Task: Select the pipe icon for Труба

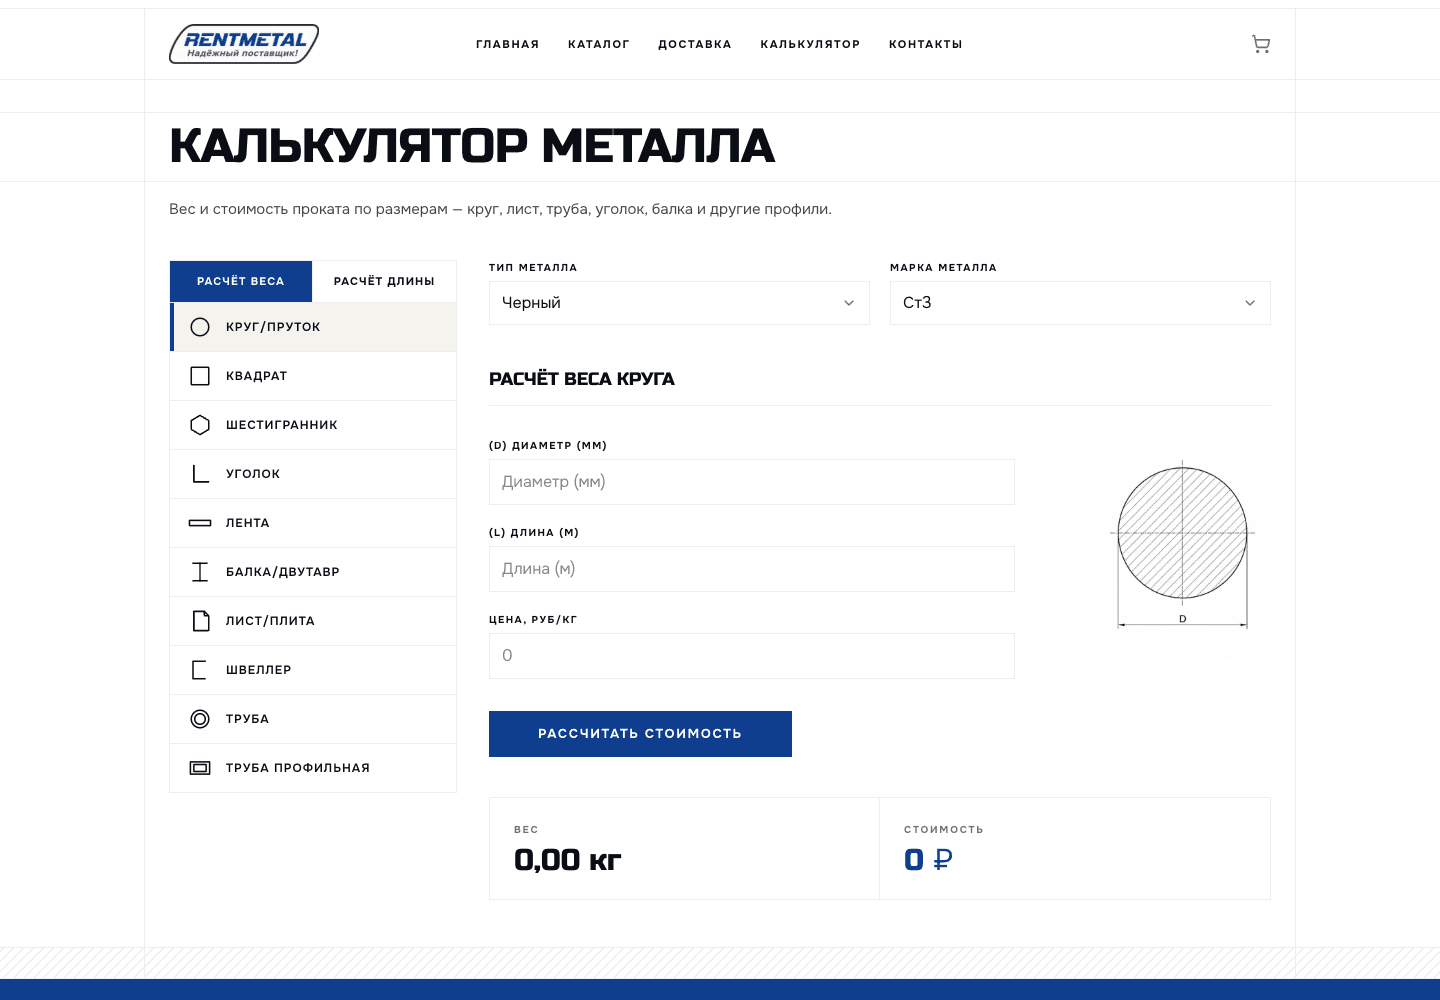Action: click(200, 719)
